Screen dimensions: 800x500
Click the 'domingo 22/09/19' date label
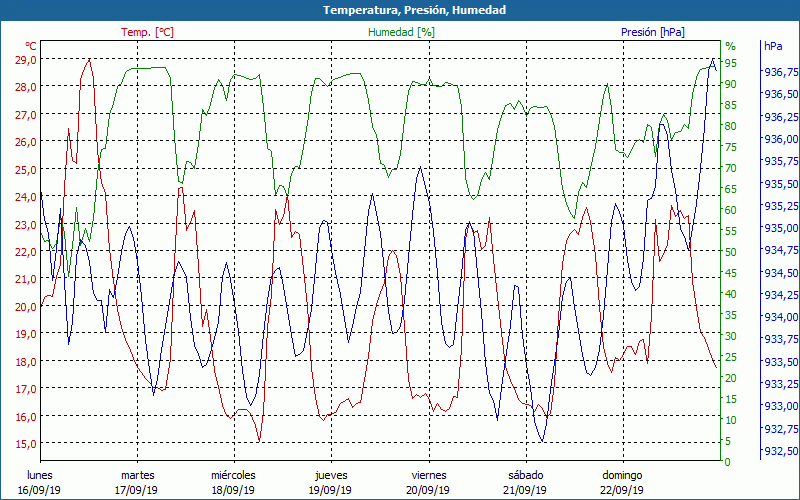(x=622, y=483)
